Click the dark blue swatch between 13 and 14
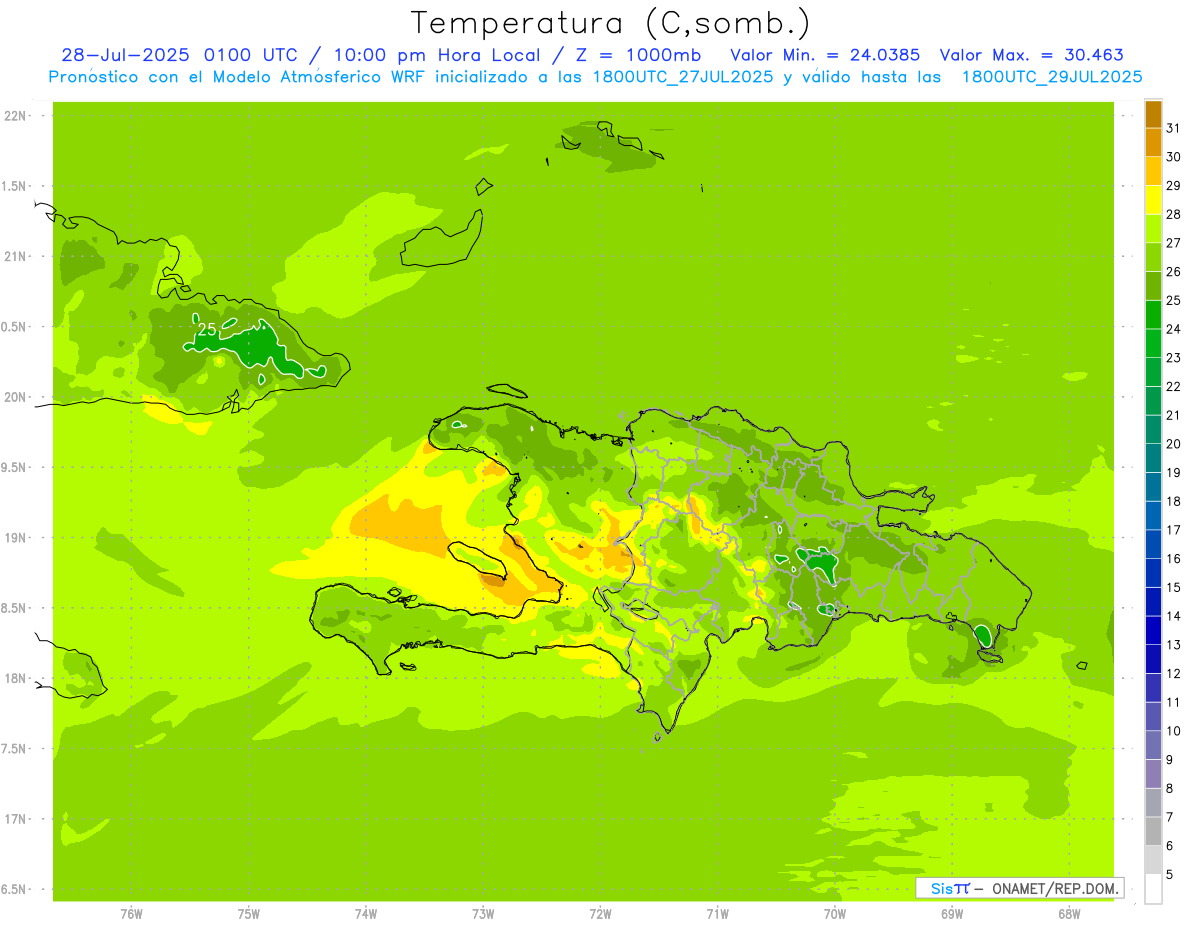The height and width of the screenshot is (927, 1200). (x=1153, y=631)
